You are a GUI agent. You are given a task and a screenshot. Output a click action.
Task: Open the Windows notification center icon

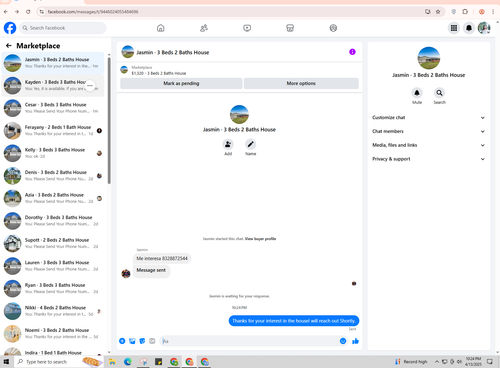[x=490, y=362]
